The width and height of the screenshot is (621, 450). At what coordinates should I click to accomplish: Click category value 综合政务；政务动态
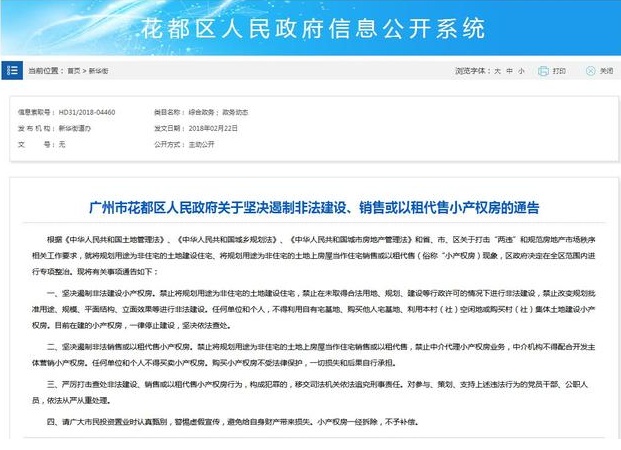[x=218, y=112]
